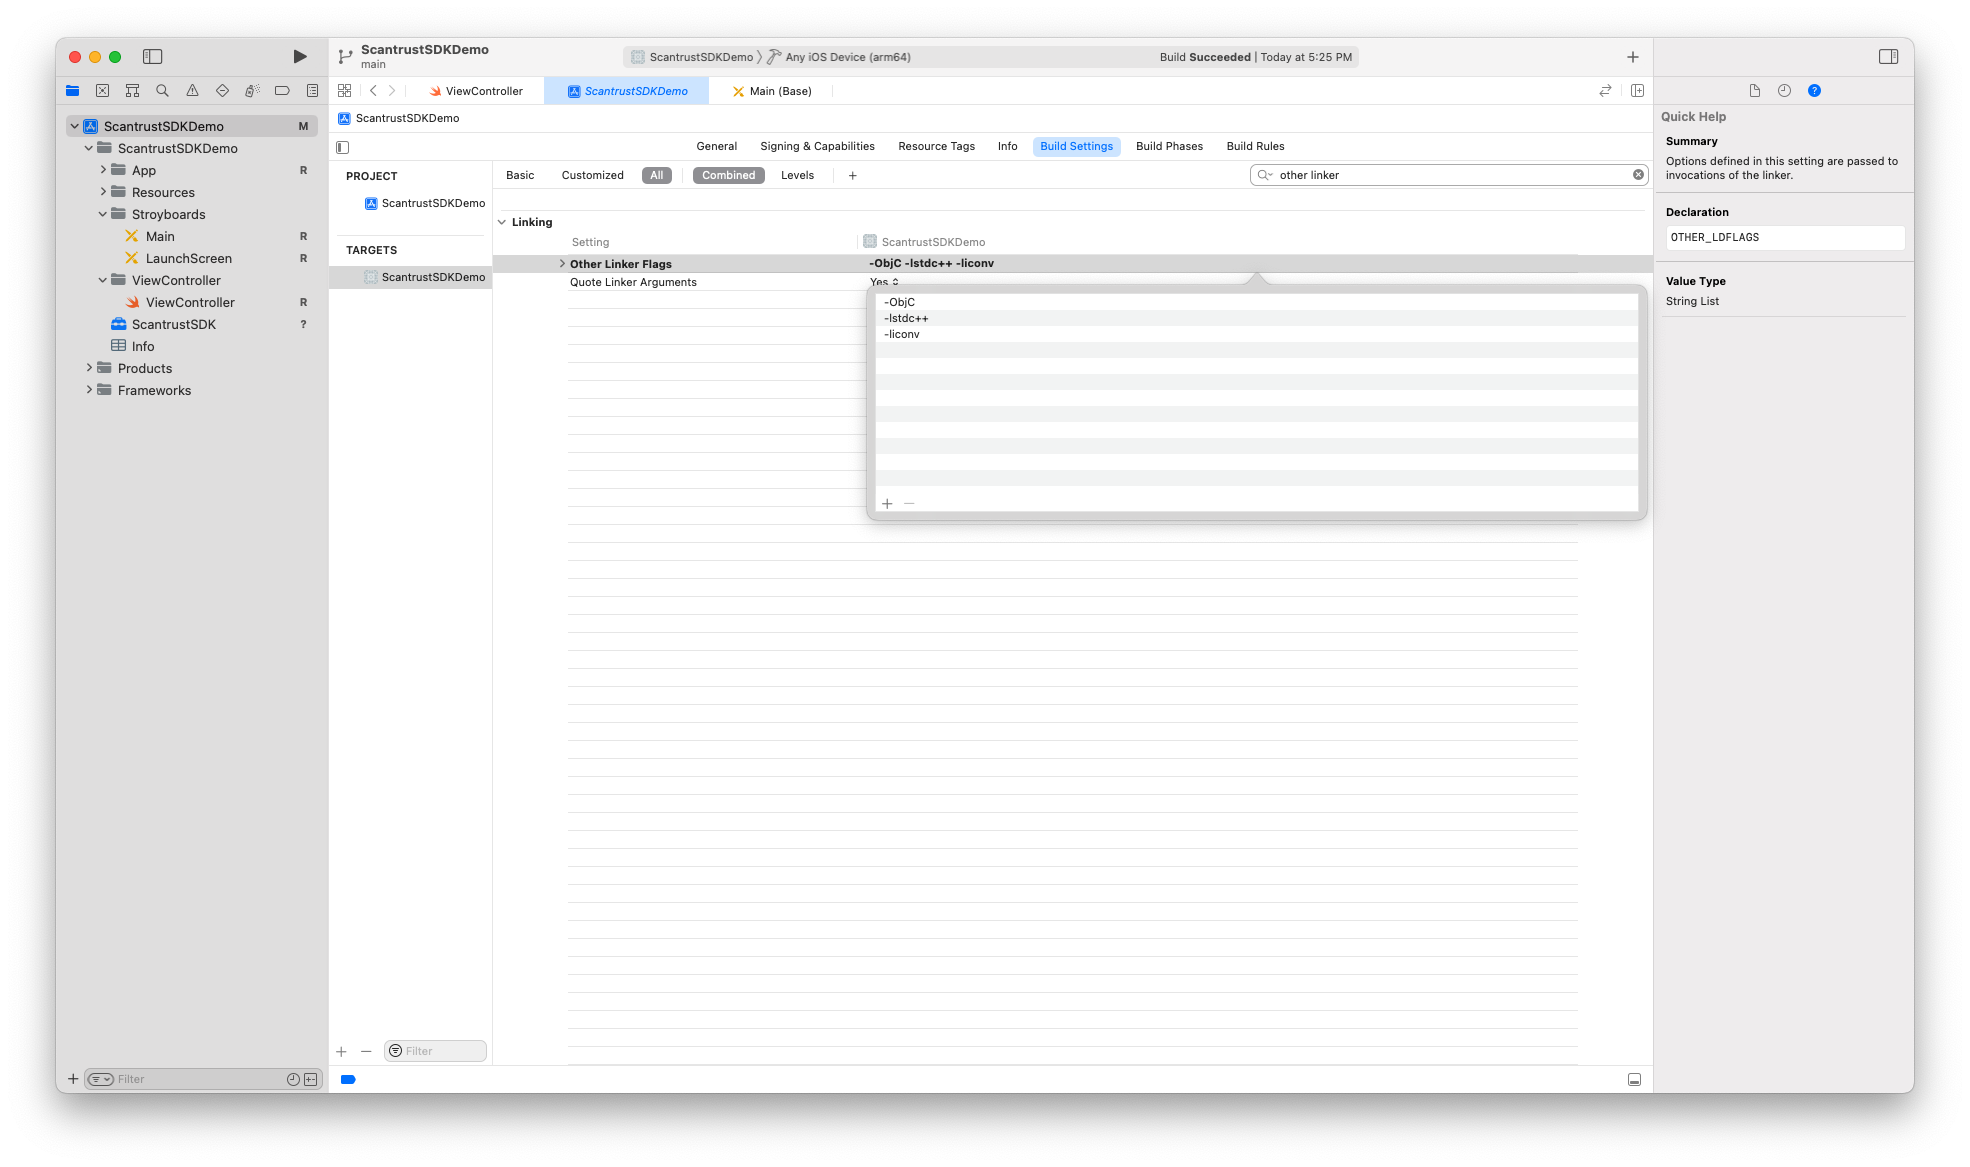Click the other linker search field
The image size is (1970, 1167).
pyautogui.click(x=1449, y=175)
